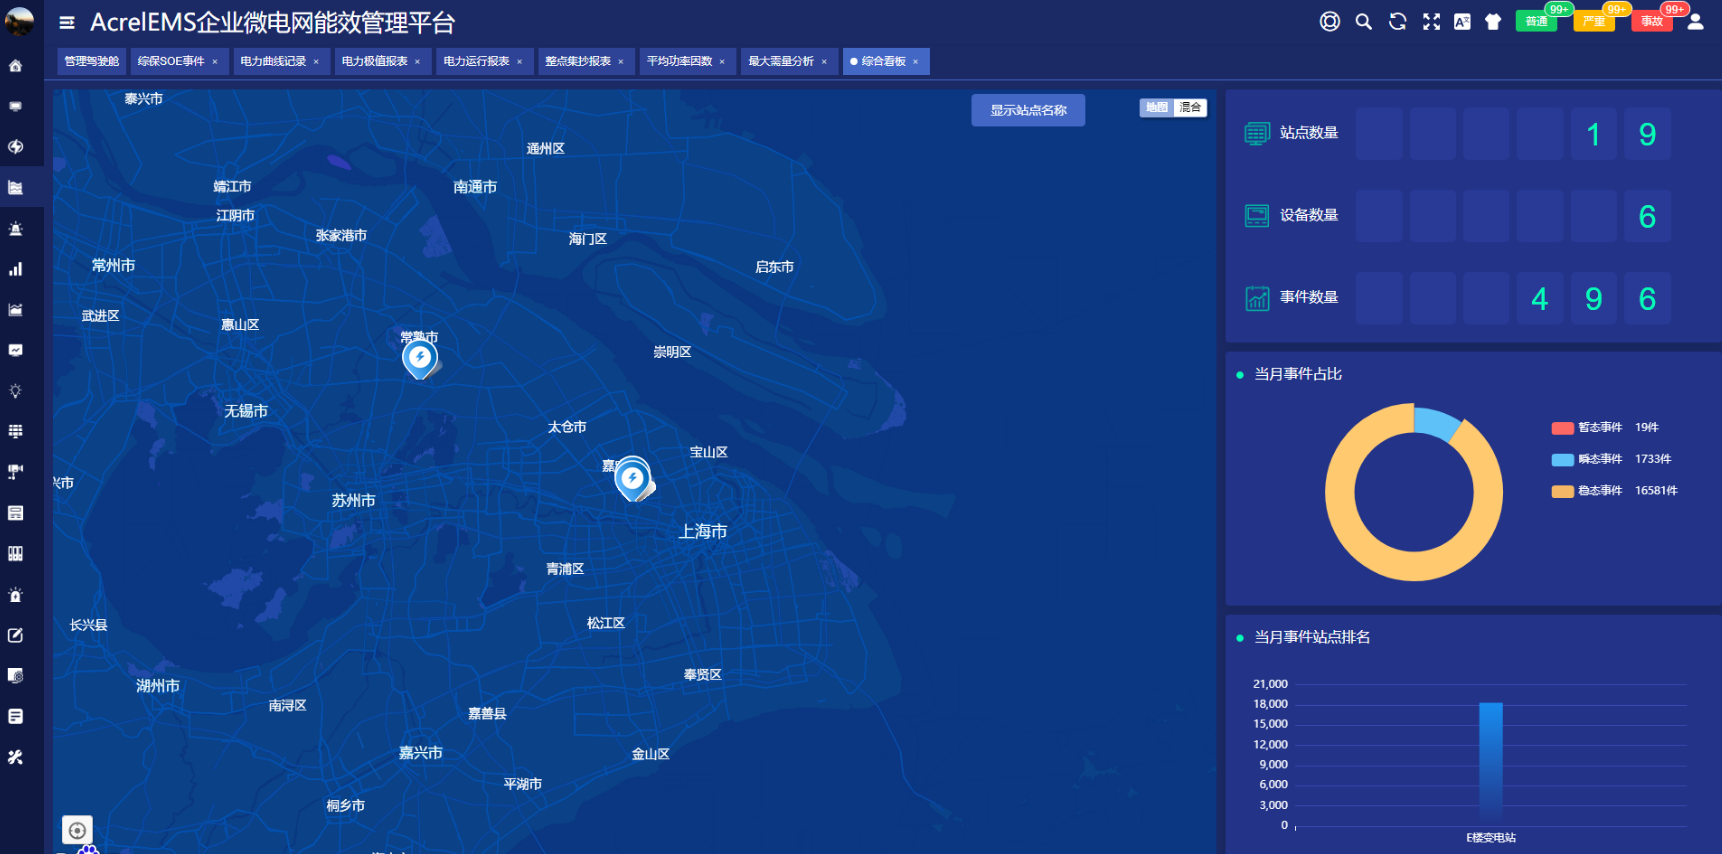This screenshot has width=1722, height=854.
Task: Click the help lifebuoy icon in the top bar
Action: [1329, 21]
